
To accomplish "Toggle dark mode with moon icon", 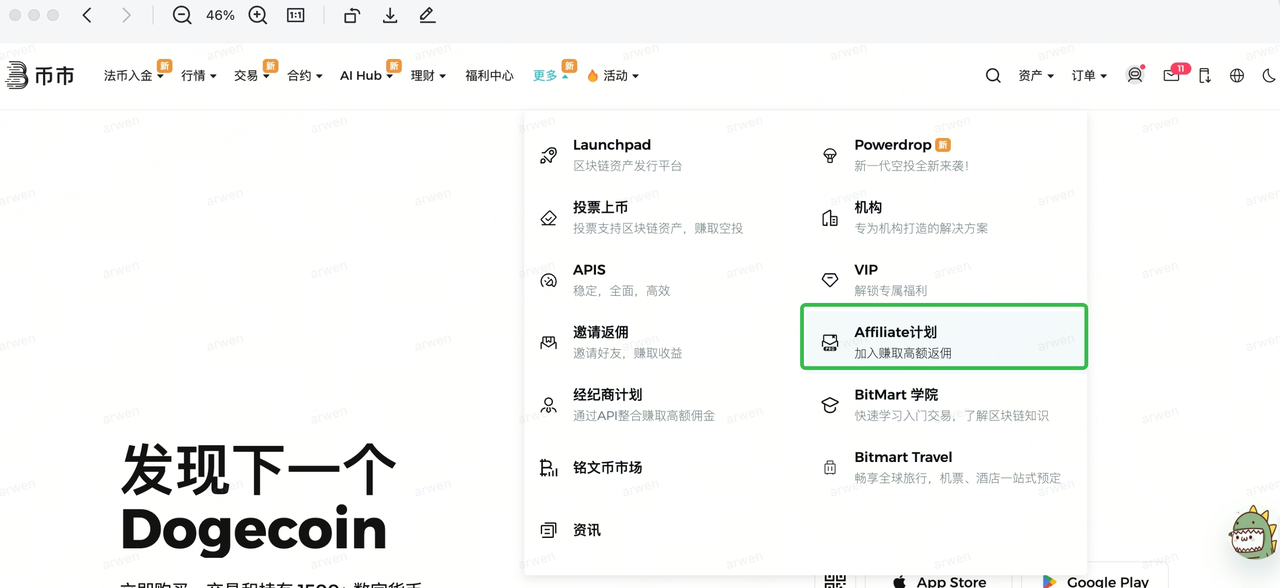I will (1269, 75).
